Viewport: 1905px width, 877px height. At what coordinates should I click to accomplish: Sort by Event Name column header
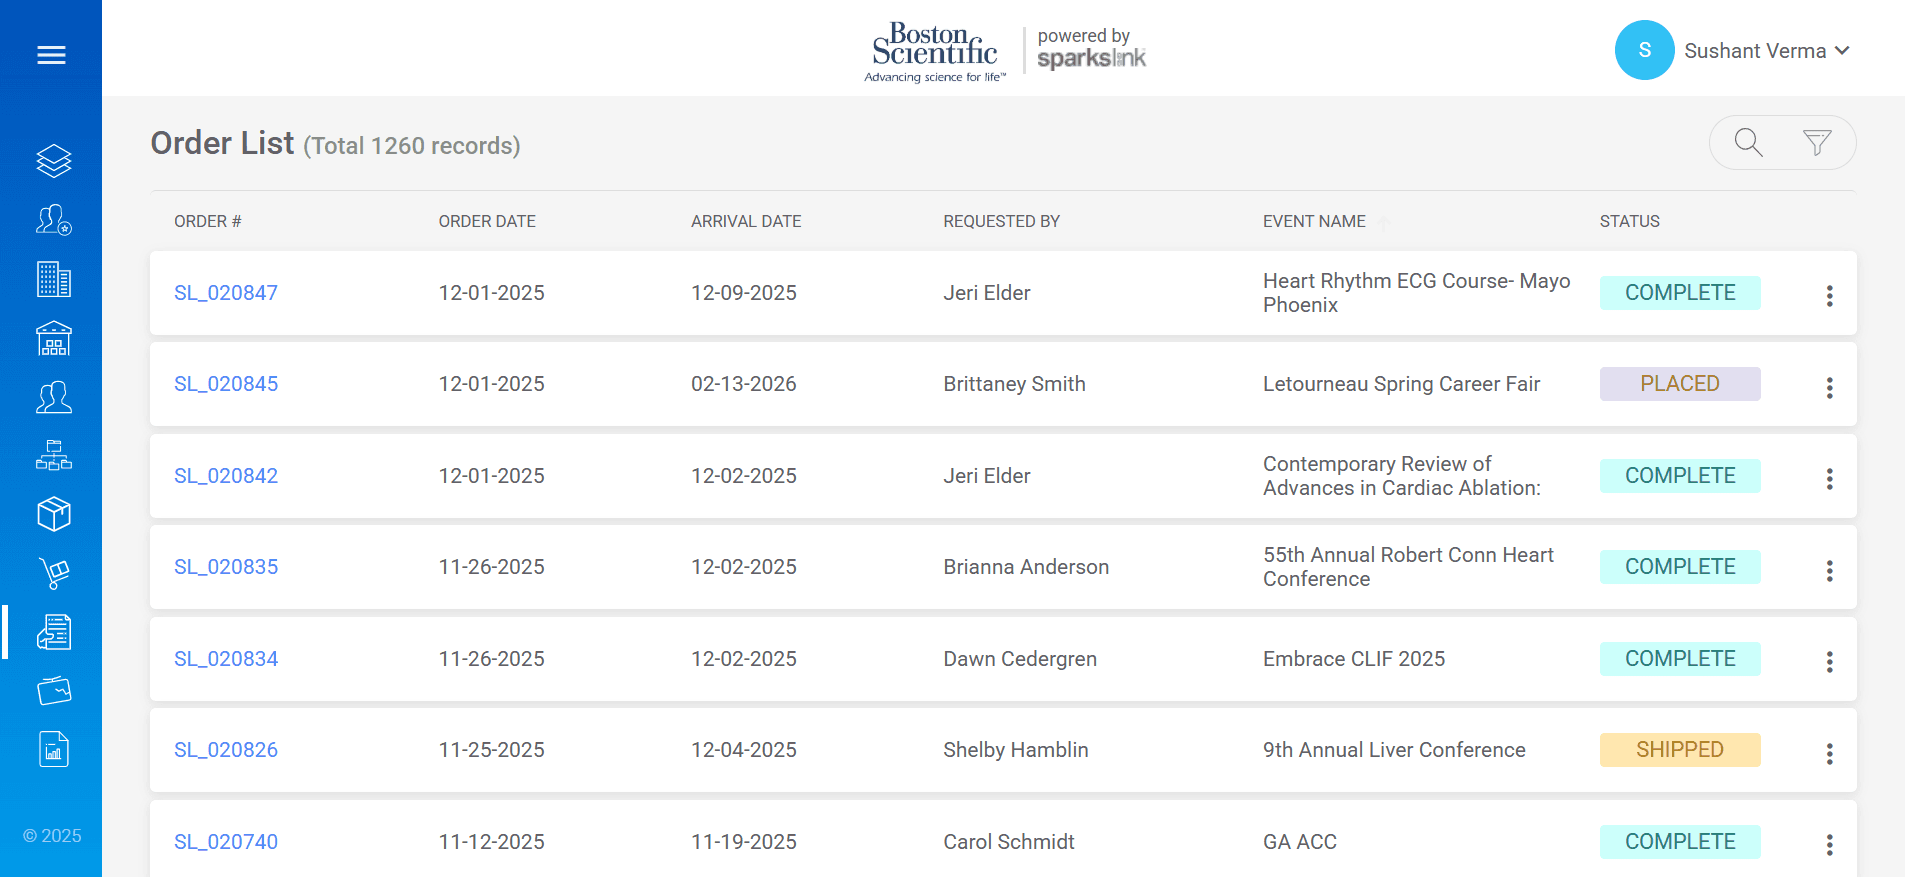tap(1314, 221)
